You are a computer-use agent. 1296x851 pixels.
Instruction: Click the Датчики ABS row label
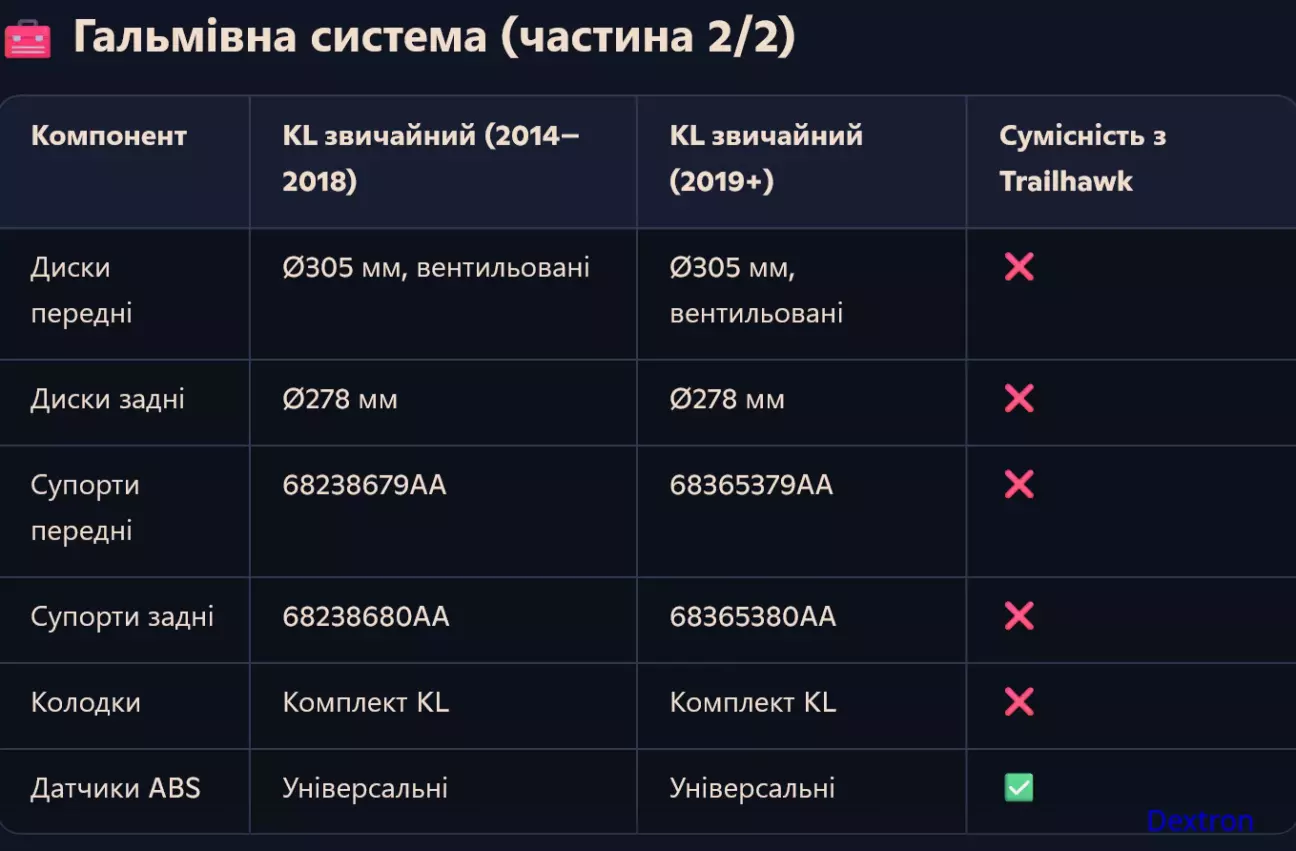[x=116, y=788]
